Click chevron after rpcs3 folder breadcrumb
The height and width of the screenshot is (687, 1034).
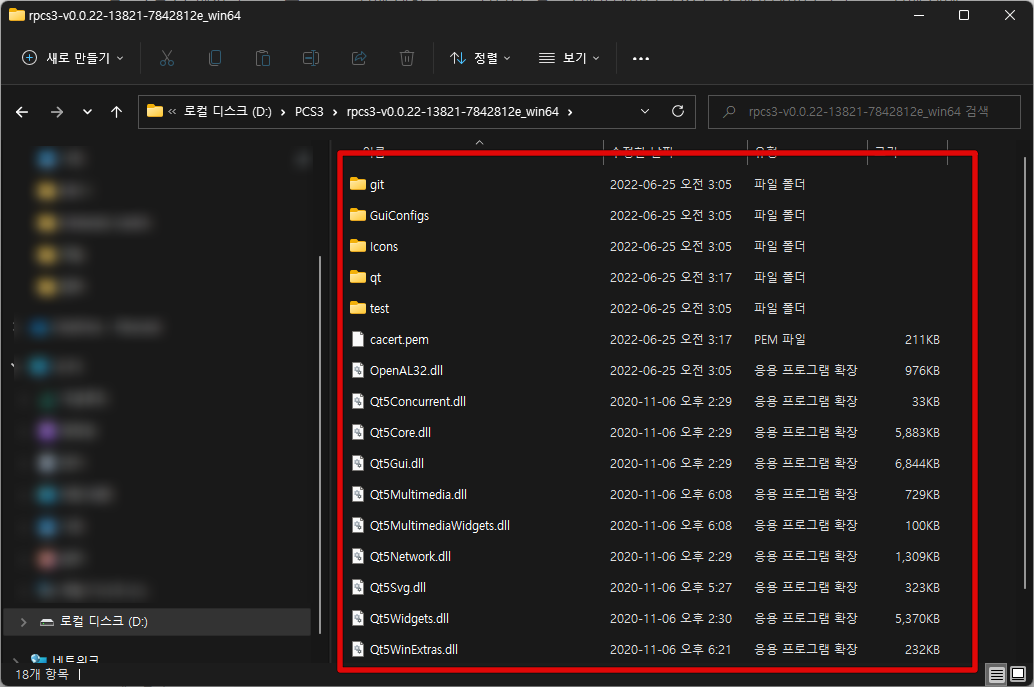(570, 112)
